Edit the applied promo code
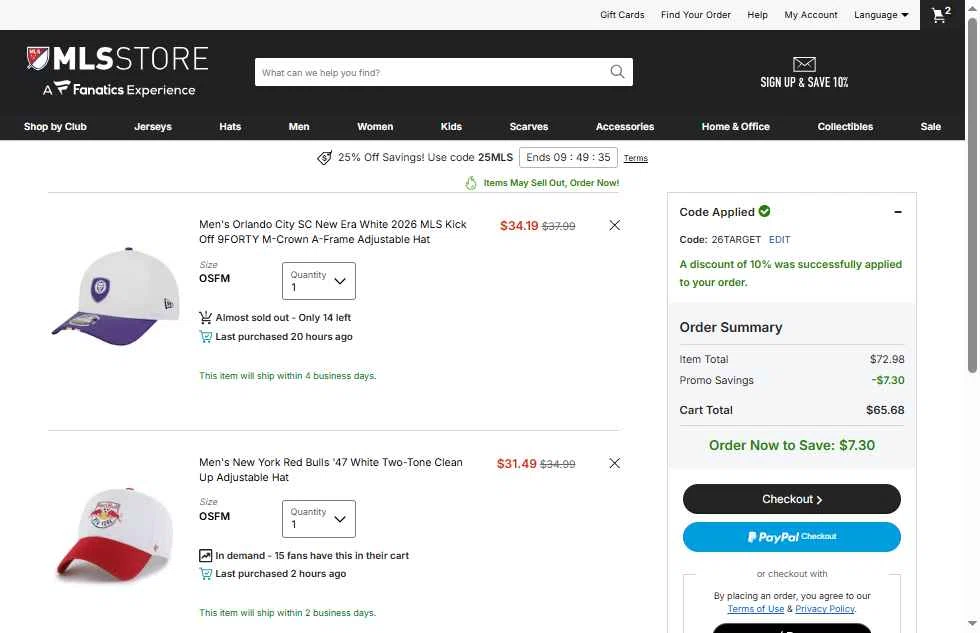Screen dimensions: 980x633 779,239
